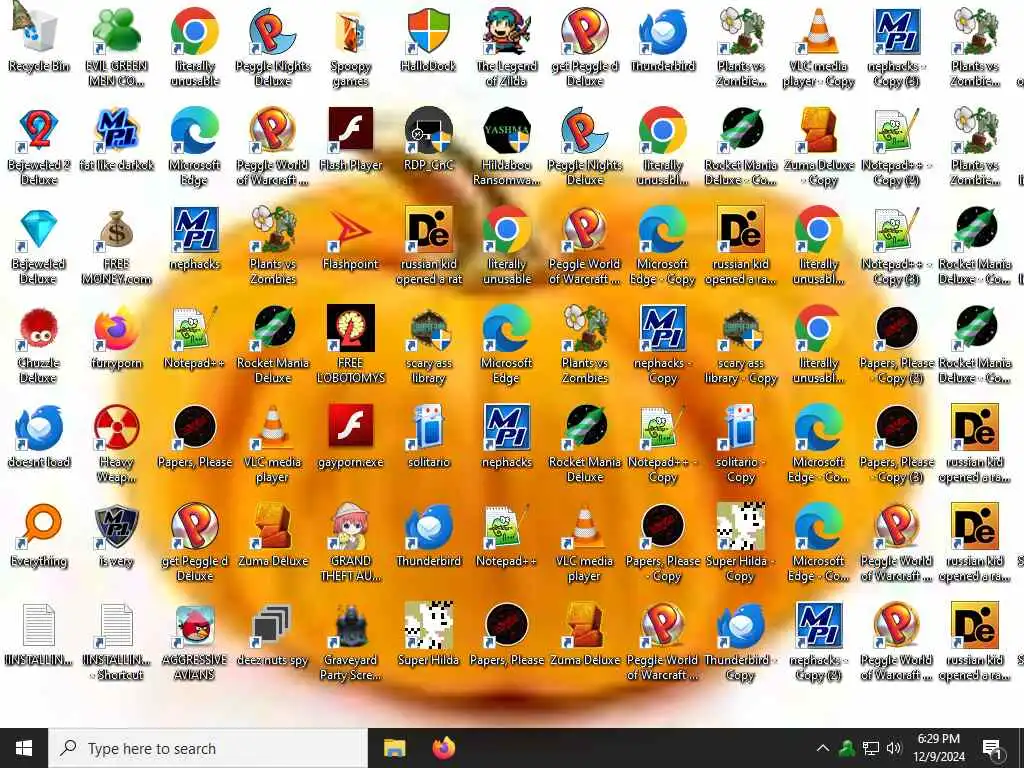Open the notification center
The width and height of the screenshot is (1024, 768).
point(992,749)
